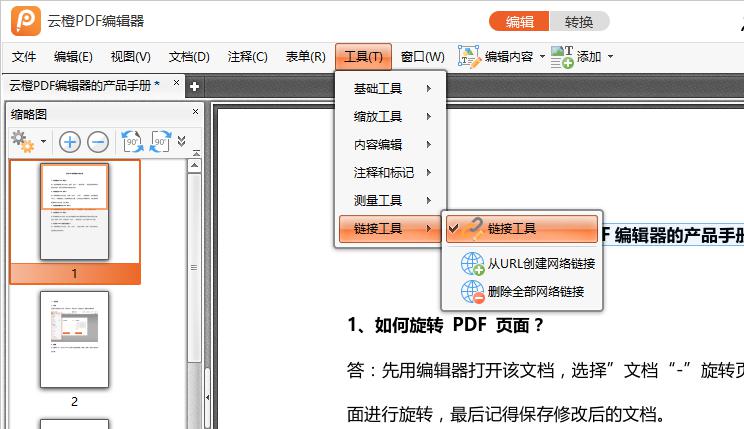Click the 缩略图 panel title
This screenshot has width=744, height=429.
28,114
